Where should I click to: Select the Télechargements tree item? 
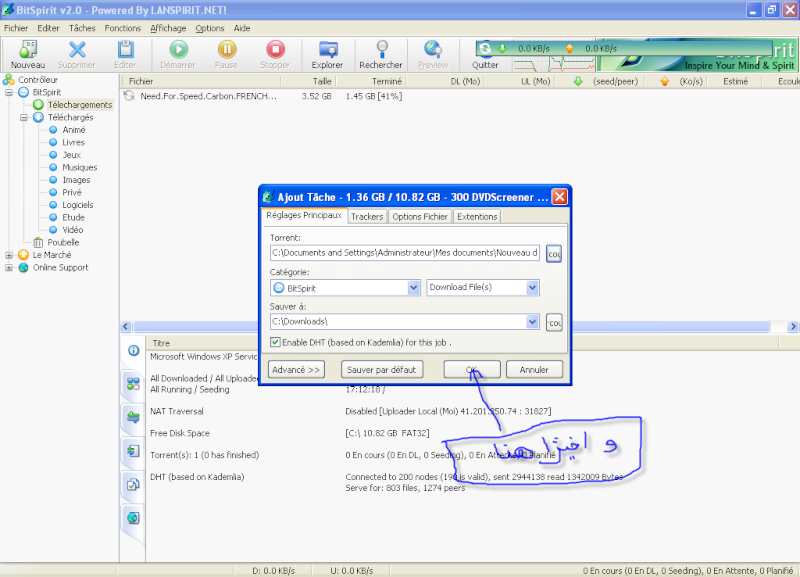coord(80,105)
